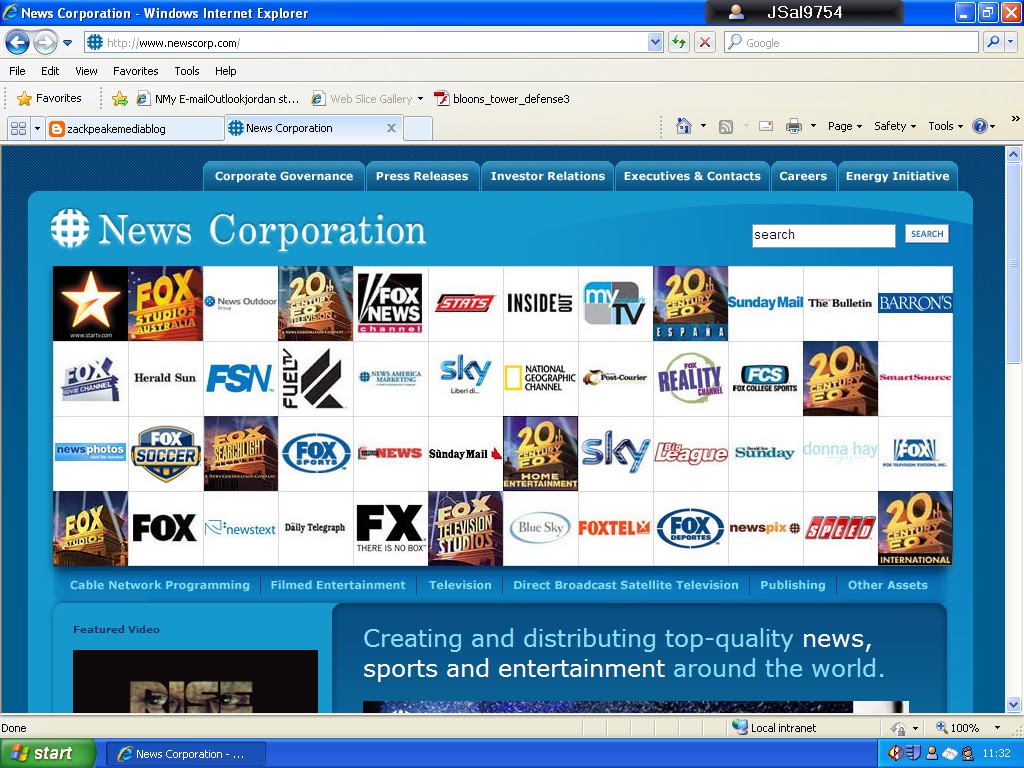The image size is (1024, 768).
Task: Click the Read Mail icon
Action: click(766, 126)
